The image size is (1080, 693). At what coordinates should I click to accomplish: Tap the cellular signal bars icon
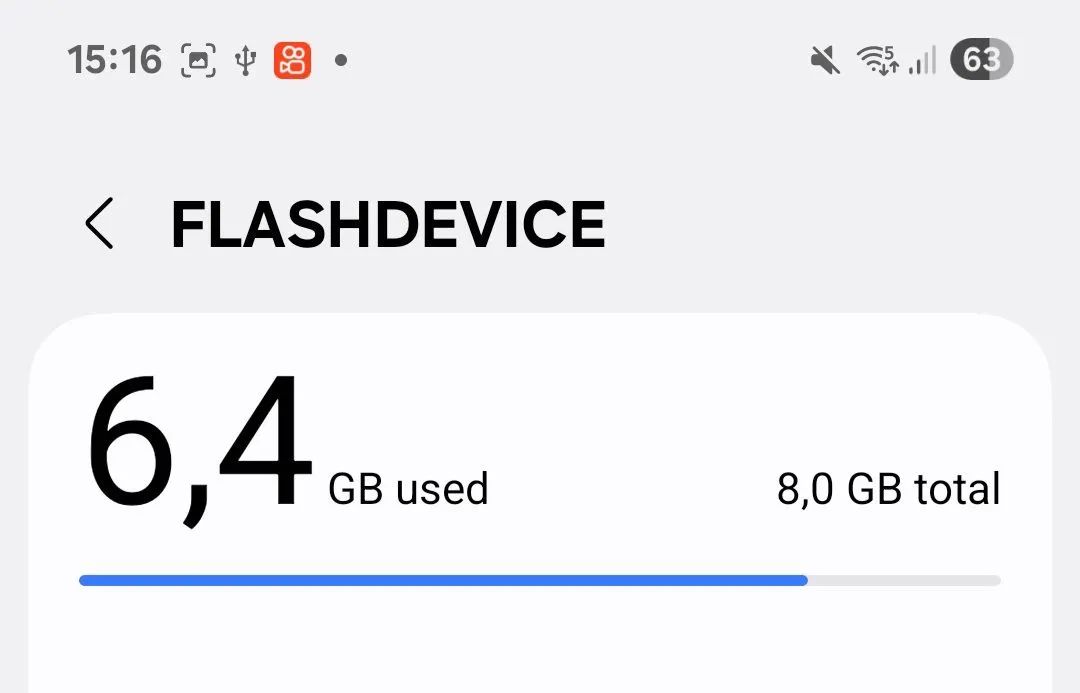(922, 62)
